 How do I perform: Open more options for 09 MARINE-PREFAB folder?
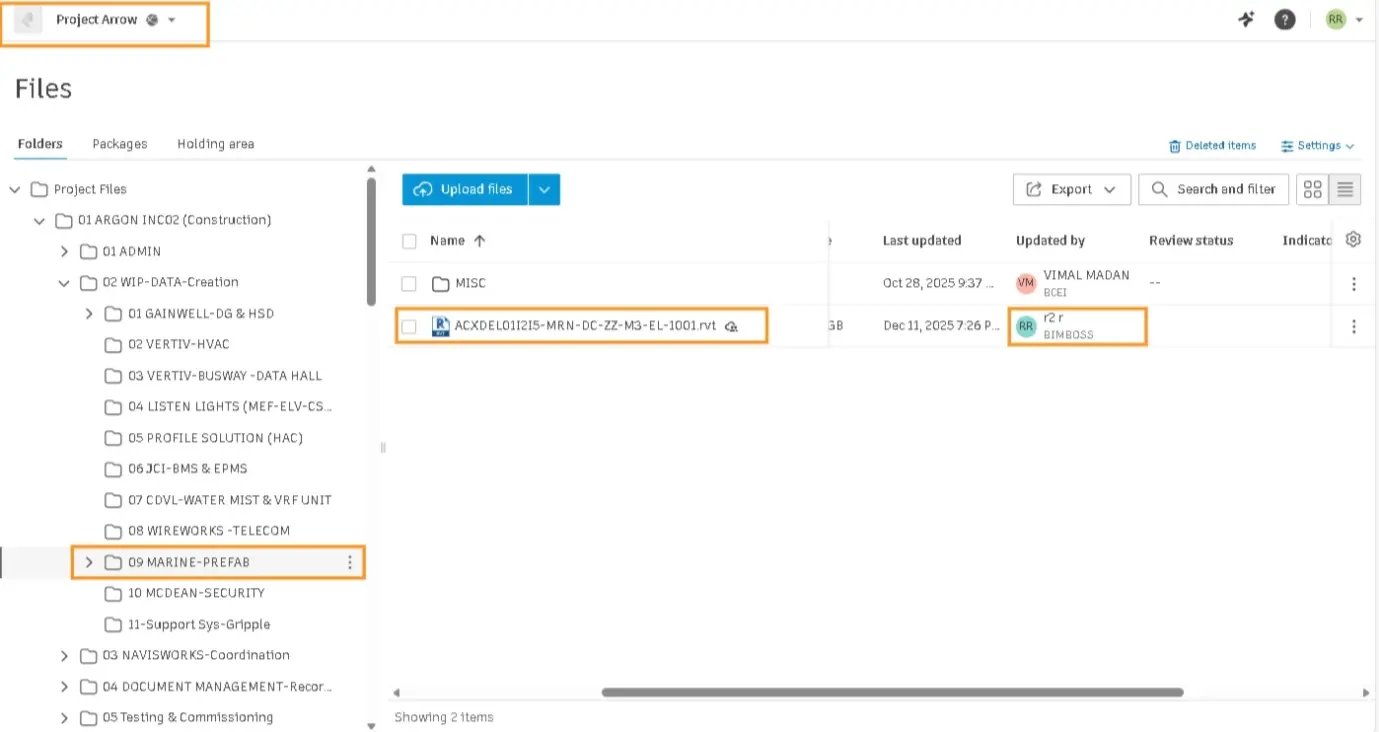(x=350, y=563)
